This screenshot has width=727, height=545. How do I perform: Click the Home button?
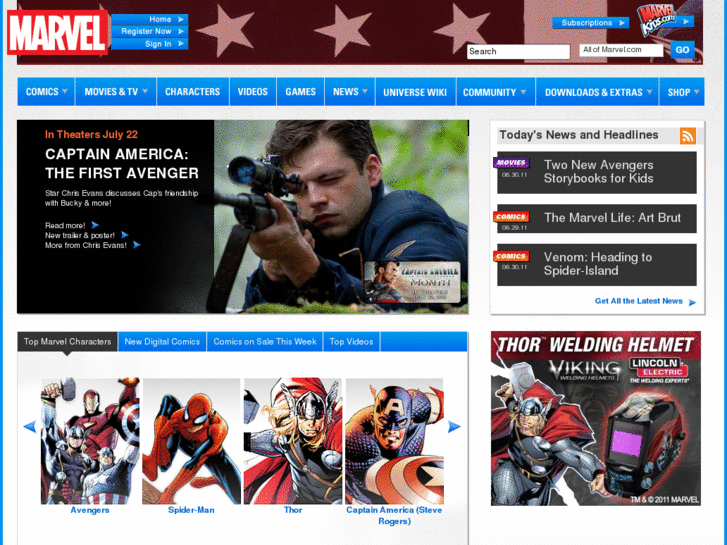[x=150, y=19]
